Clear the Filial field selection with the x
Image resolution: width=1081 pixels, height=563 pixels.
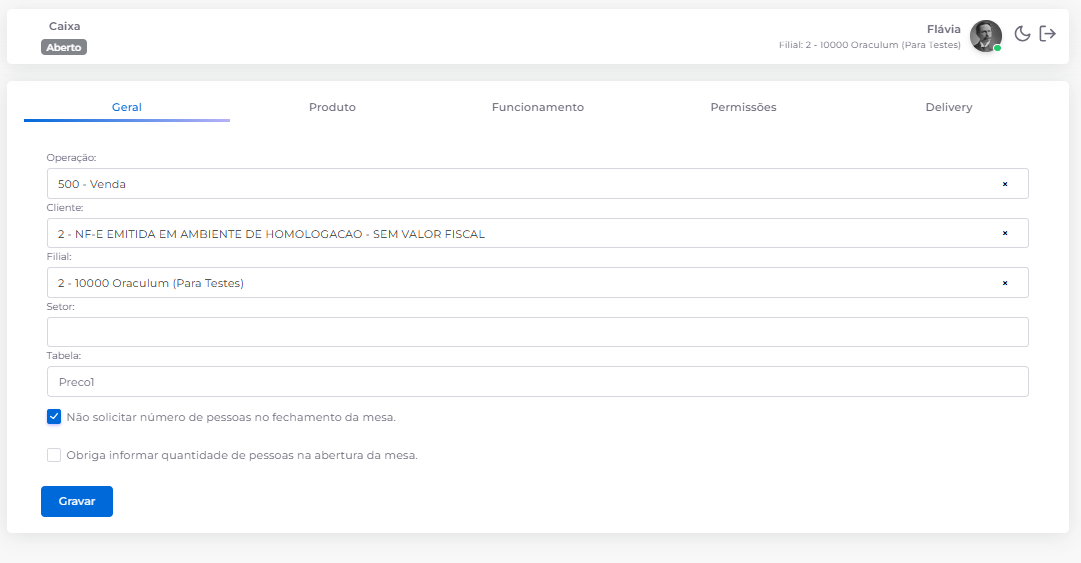pyautogui.click(x=1004, y=283)
